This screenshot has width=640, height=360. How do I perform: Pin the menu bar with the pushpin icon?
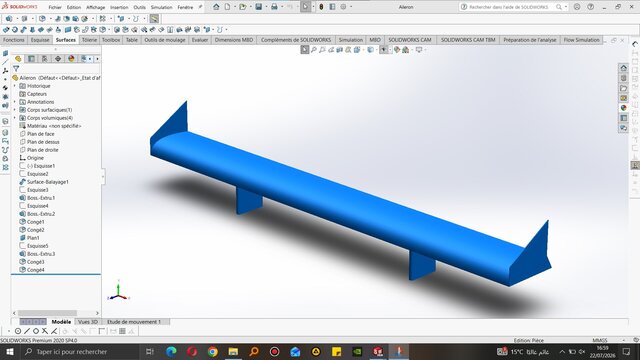[200, 7]
